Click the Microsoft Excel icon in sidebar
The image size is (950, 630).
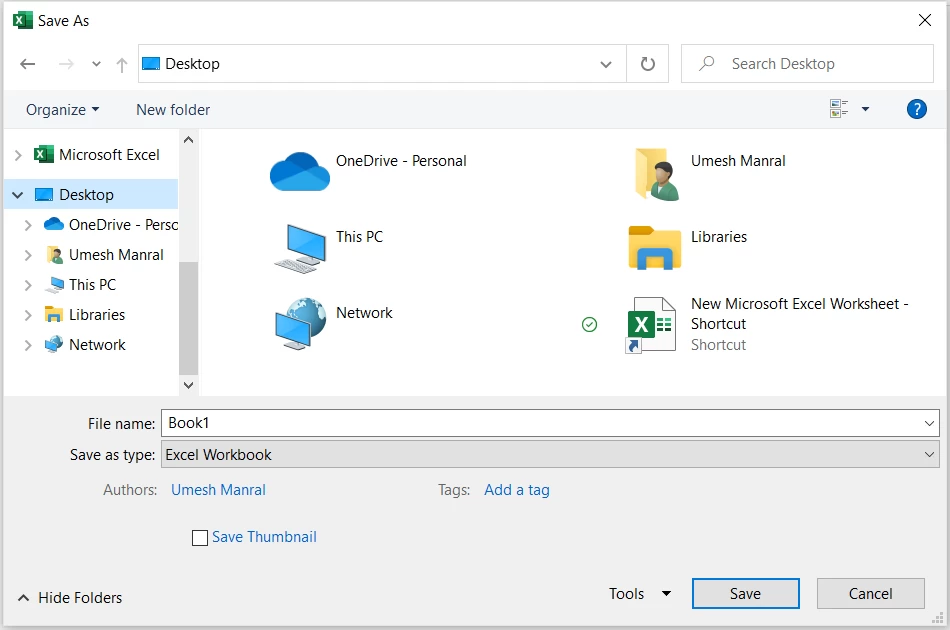[x=43, y=154]
